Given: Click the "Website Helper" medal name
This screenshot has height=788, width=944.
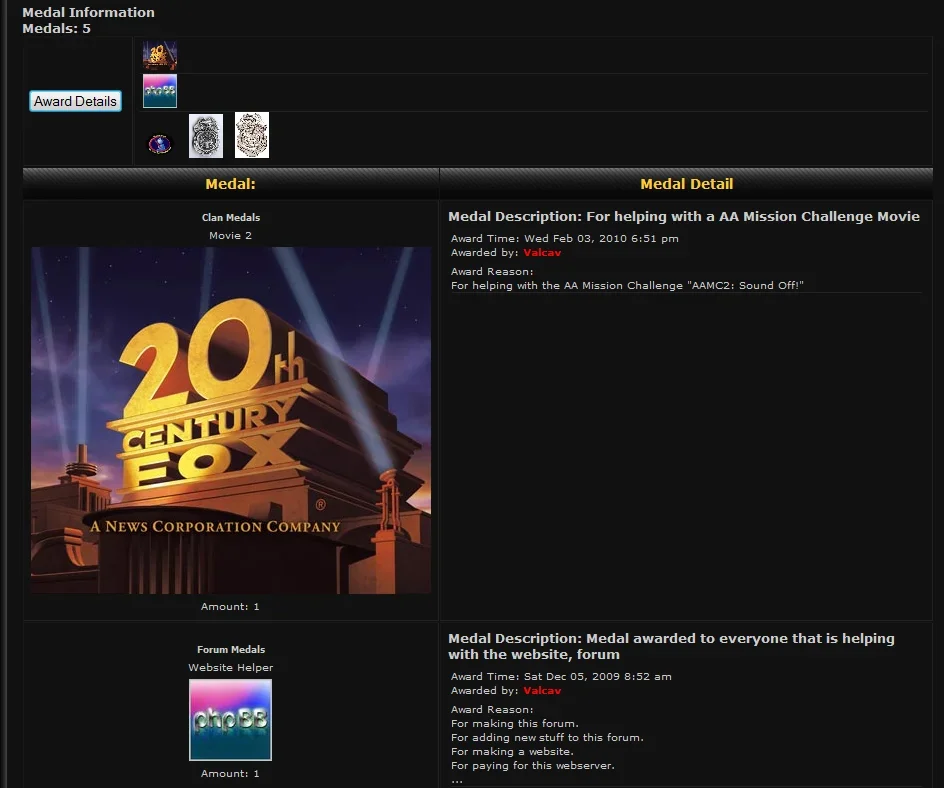Looking at the screenshot, I should click(231, 668).
